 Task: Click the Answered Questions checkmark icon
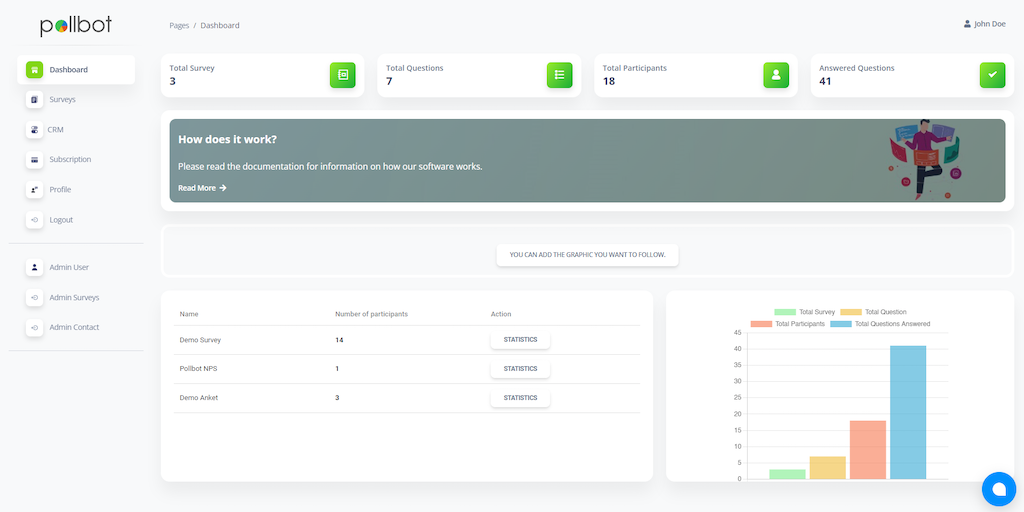(992, 75)
